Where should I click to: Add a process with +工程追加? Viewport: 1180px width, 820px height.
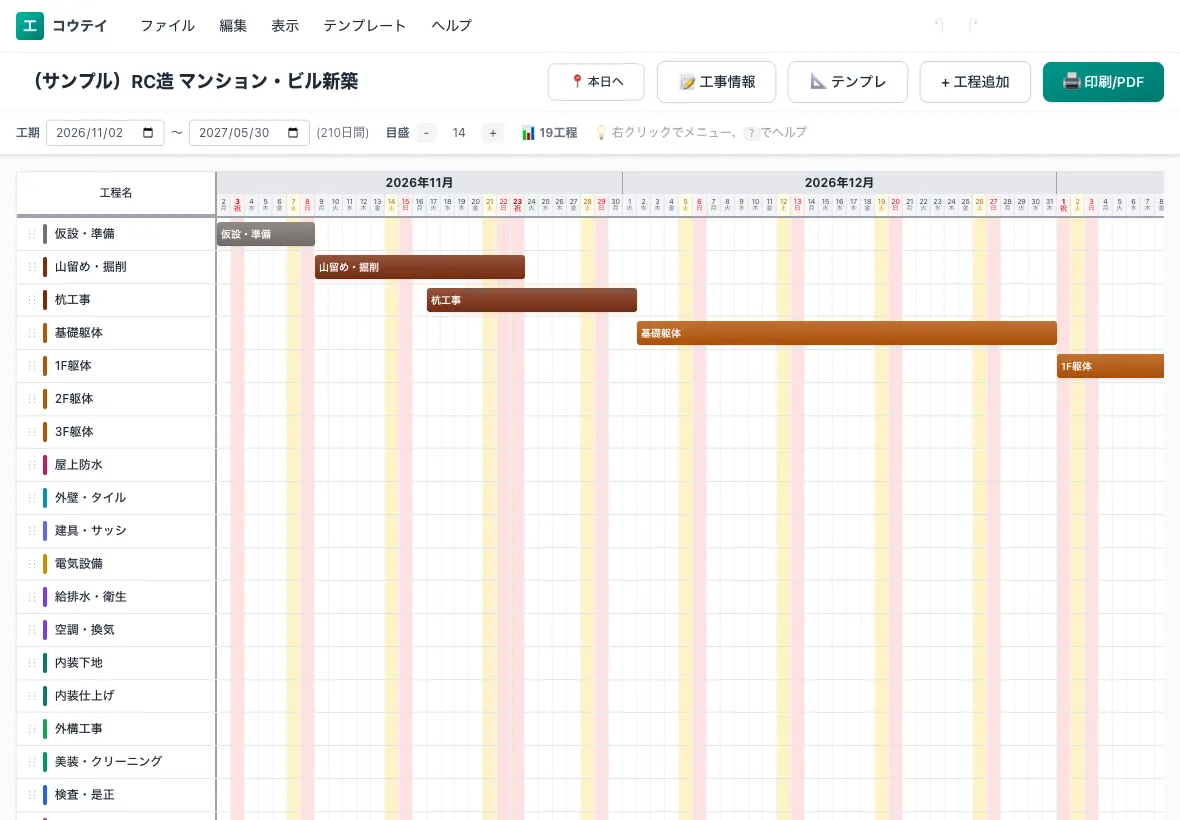click(975, 82)
